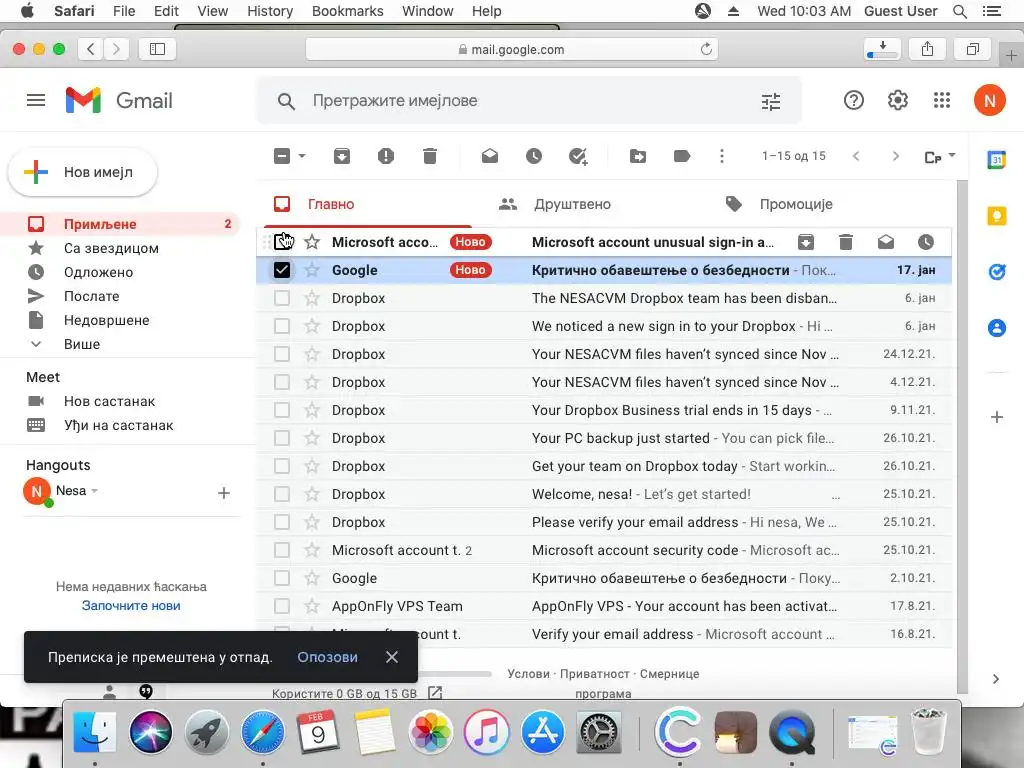
Task: Go to newer messages arrow
Action: pos(856,156)
